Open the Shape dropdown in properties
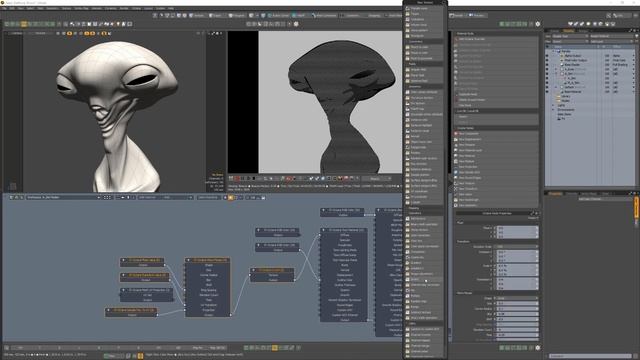 [517, 298]
